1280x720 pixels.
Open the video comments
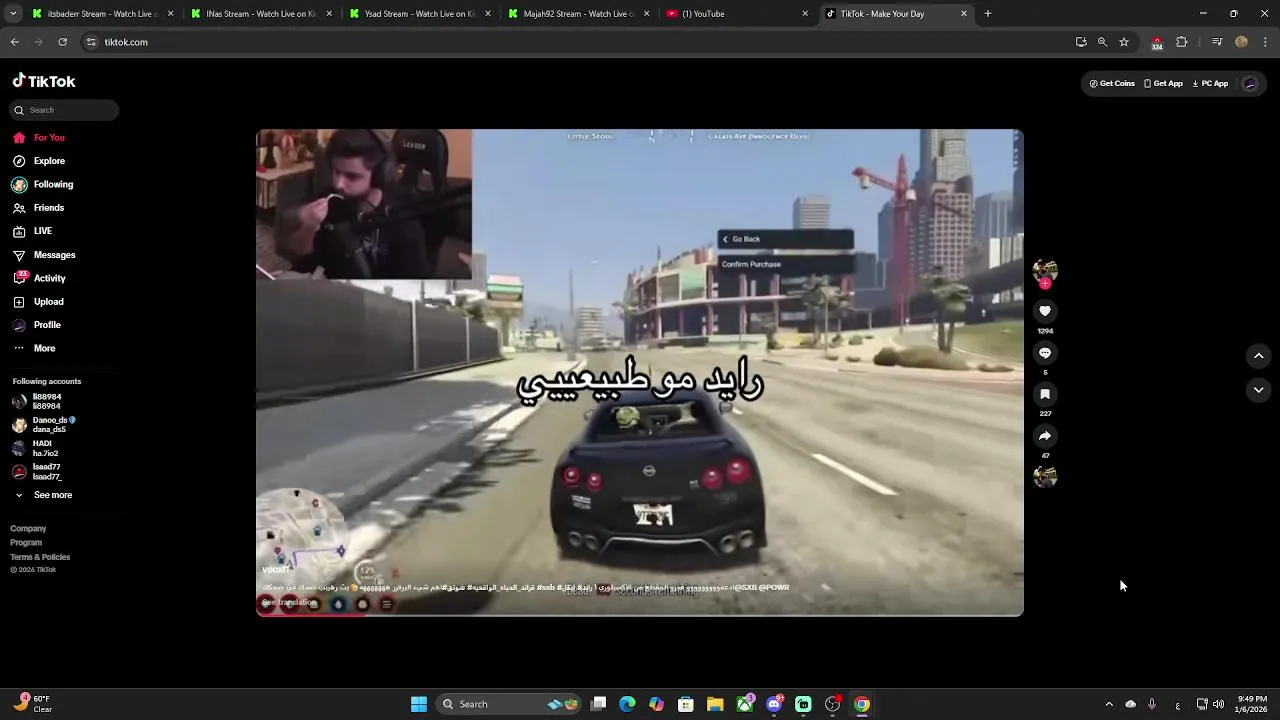click(x=1045, y=353)
